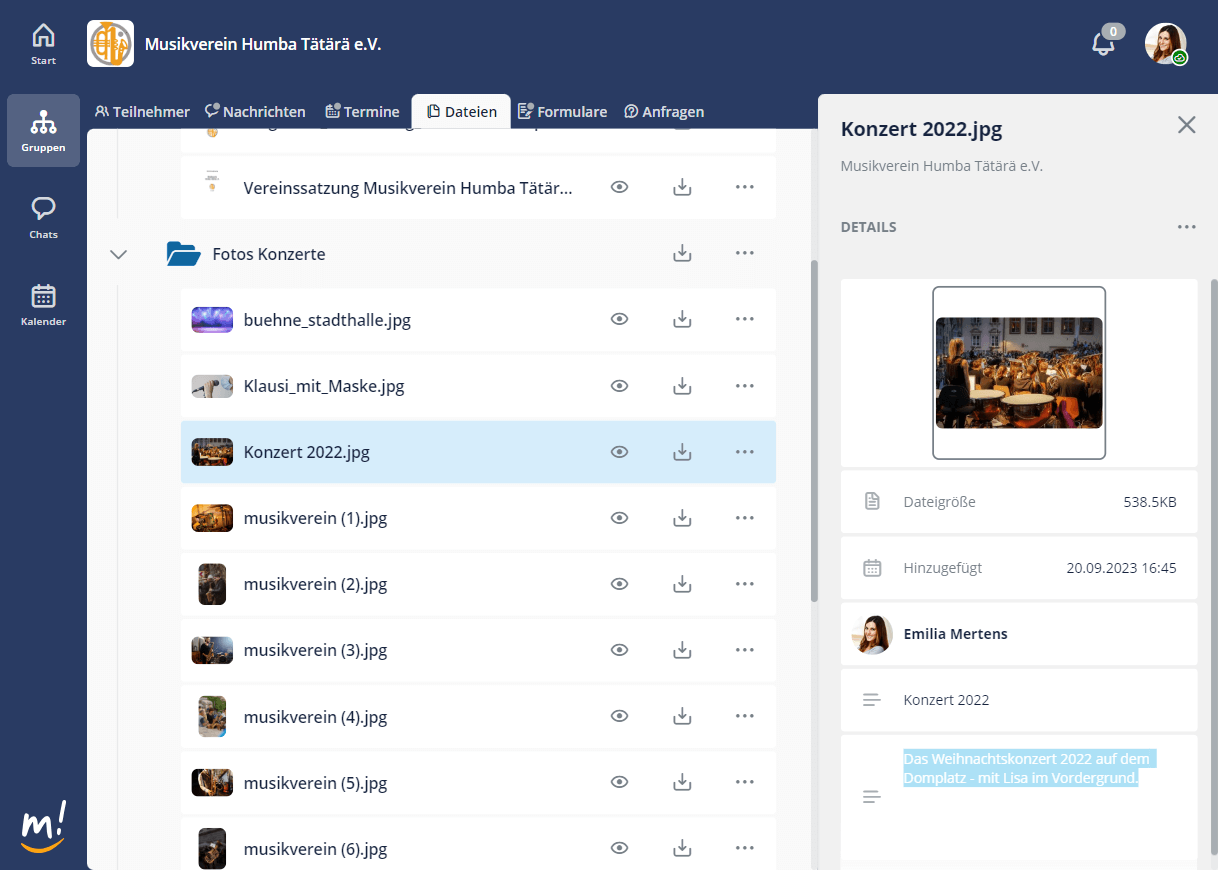Click the user profile avatar
Screen dimensions: 1218x870
click(1165, 44)
